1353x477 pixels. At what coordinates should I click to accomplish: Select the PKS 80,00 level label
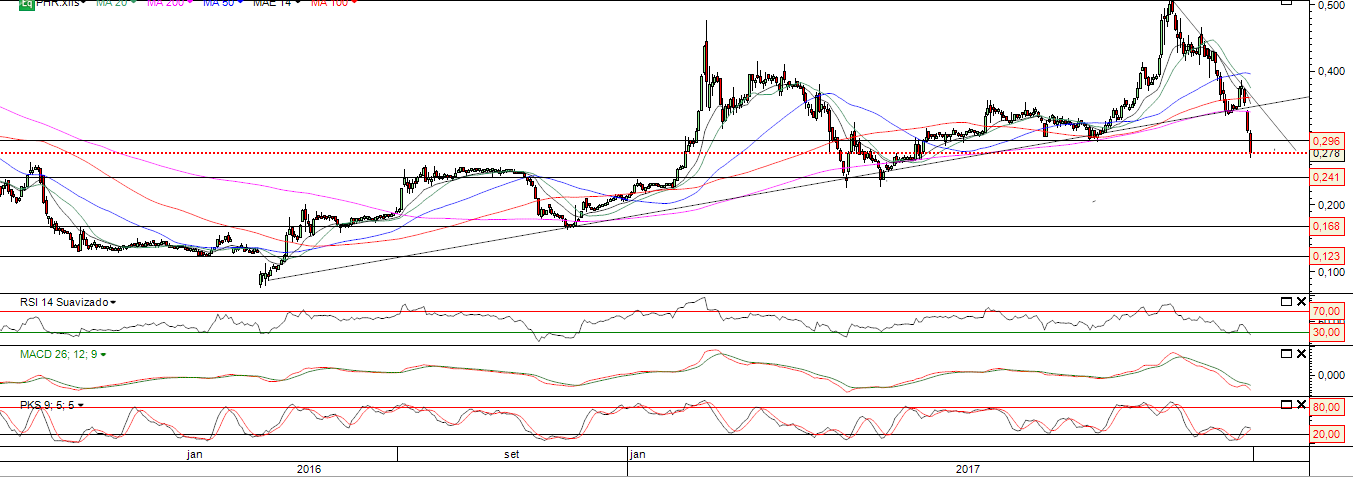pos(1326,408)
